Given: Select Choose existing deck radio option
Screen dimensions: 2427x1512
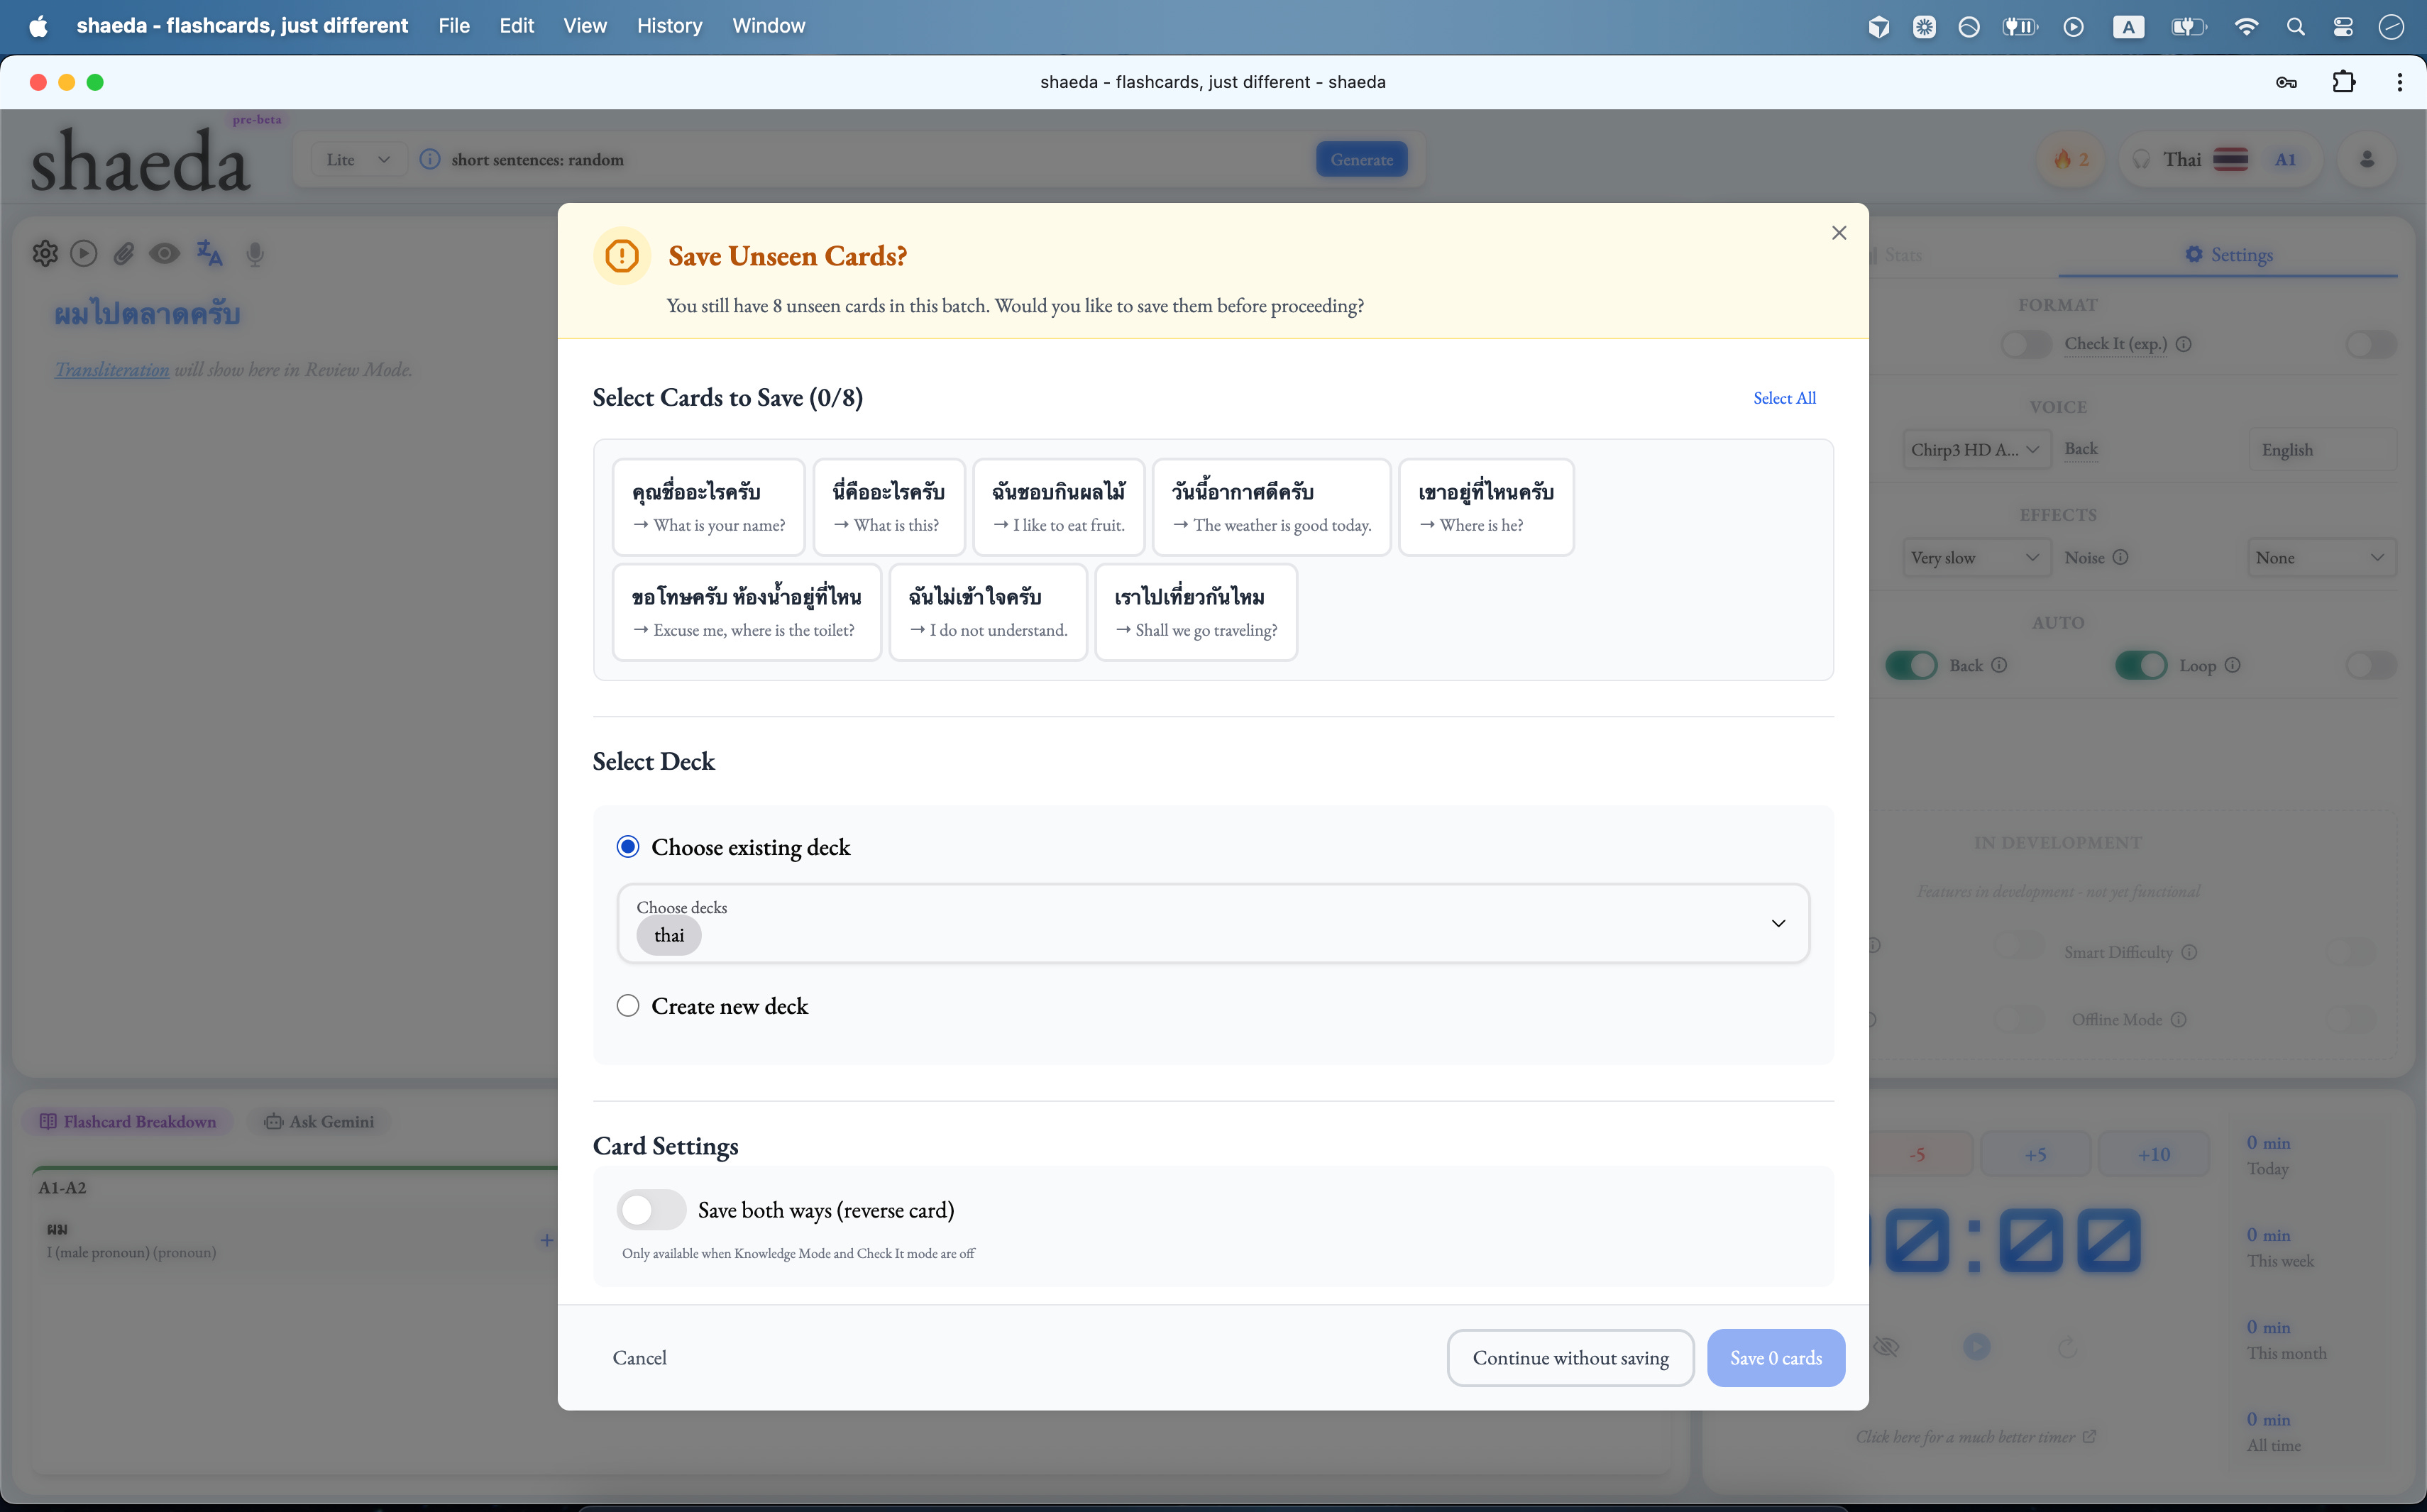Looking at the screenshot, I should click(x=628, y=847).
